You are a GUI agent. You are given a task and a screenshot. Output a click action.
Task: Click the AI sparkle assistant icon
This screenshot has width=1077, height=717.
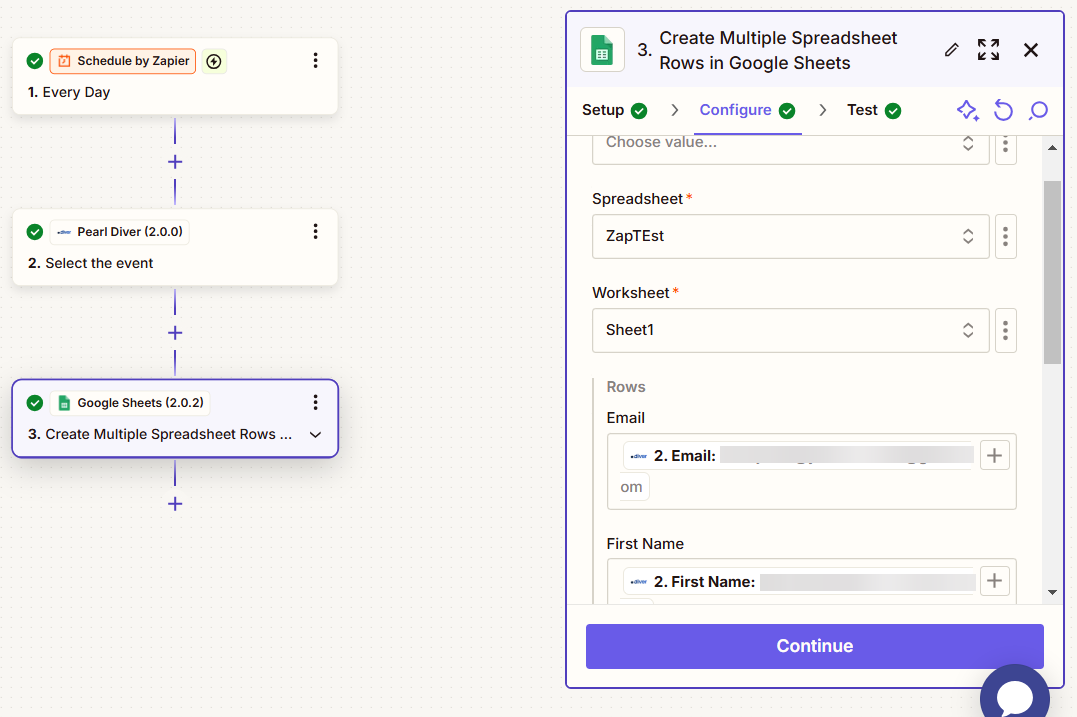(x=967, y=110)
